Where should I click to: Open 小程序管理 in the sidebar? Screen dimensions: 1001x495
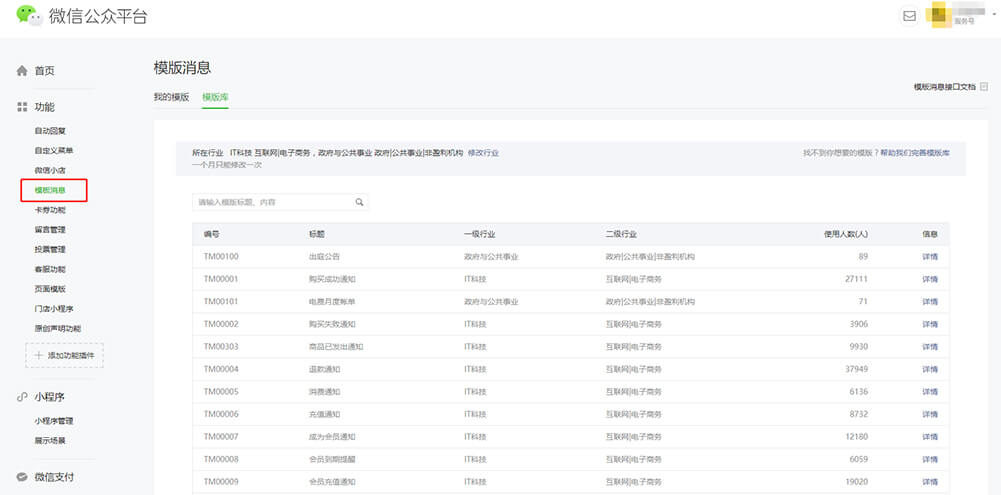(x=54, y=421)
